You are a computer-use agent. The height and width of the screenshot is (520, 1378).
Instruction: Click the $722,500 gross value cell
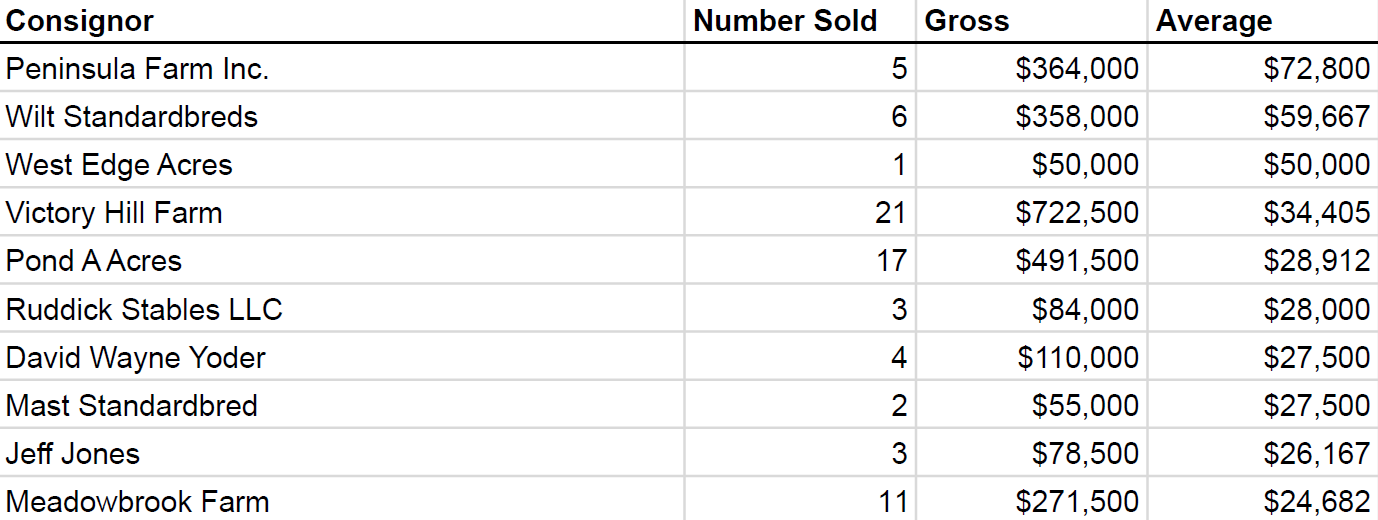1032,212
